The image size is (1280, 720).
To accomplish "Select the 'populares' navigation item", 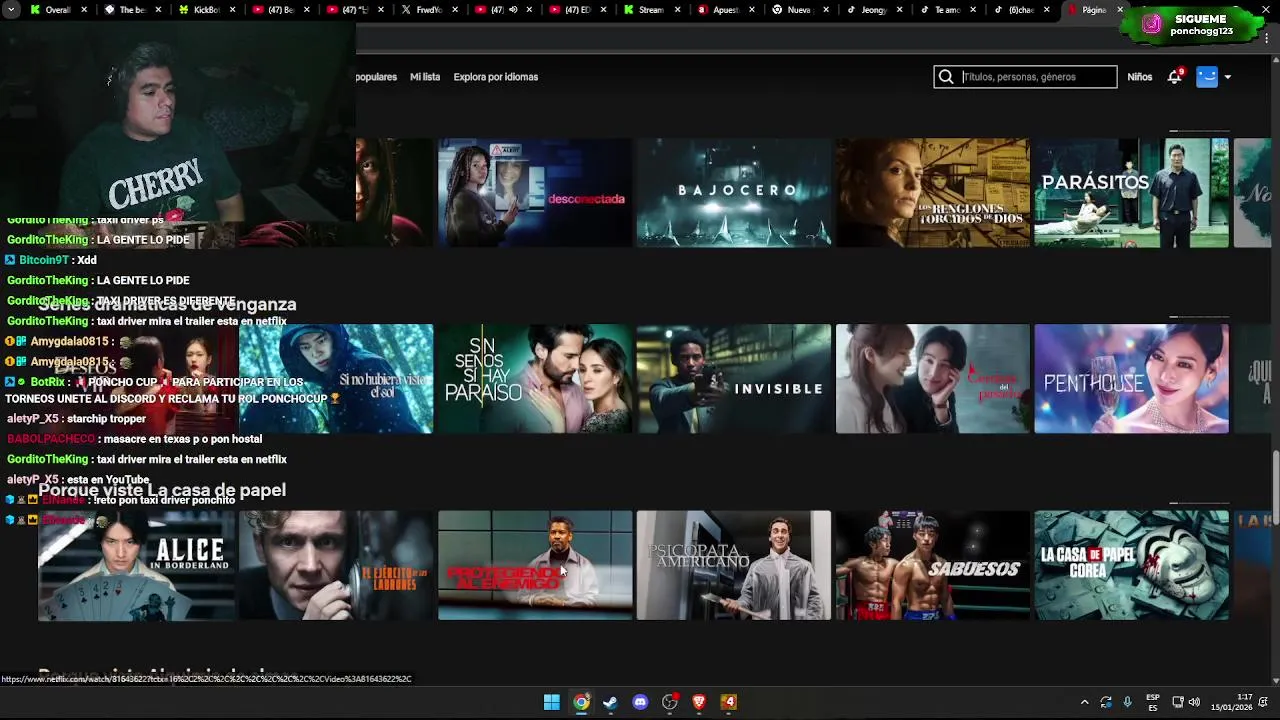I will (x=376, y=77).
